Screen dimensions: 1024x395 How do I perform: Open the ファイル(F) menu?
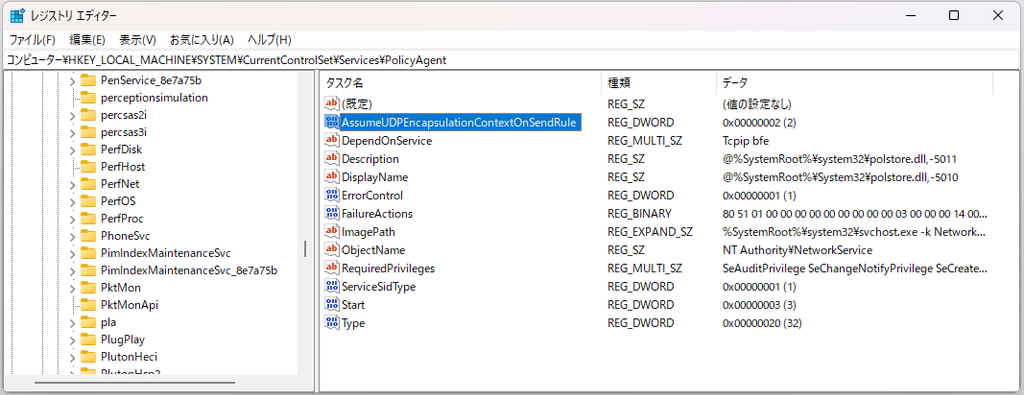point(32,40)
